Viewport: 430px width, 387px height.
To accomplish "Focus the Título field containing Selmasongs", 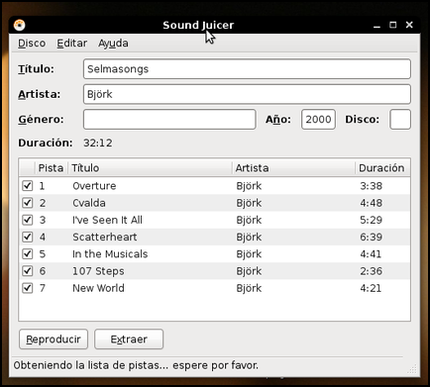I will coord(247,69).
